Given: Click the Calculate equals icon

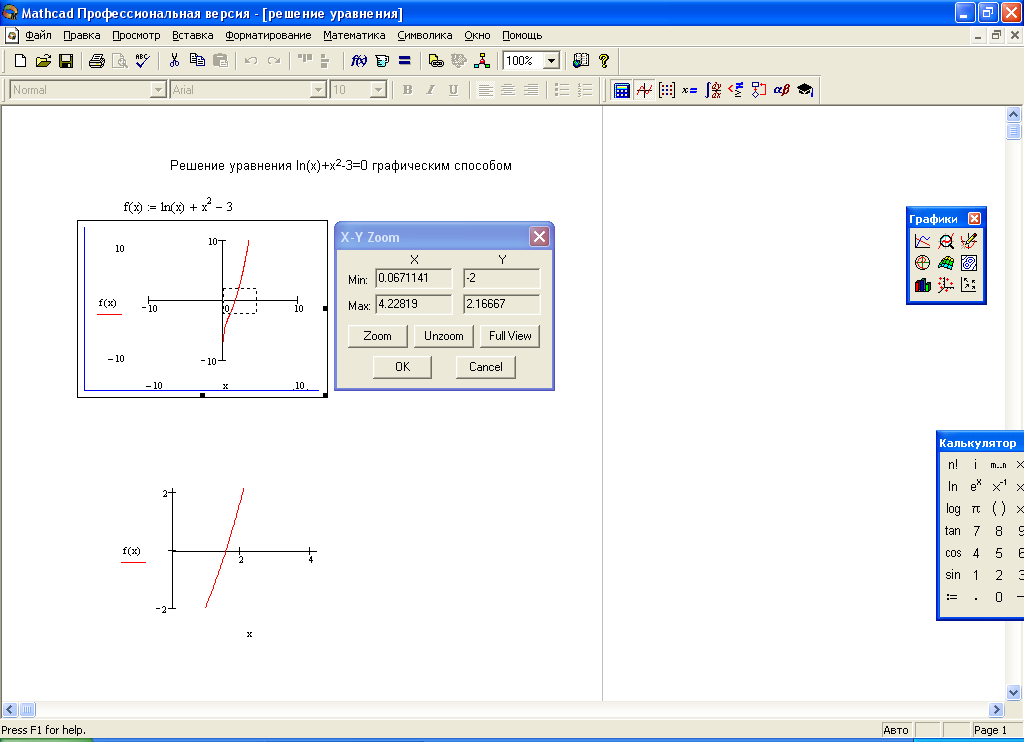Looking at the screenshot, I should [x=405, y=61].
